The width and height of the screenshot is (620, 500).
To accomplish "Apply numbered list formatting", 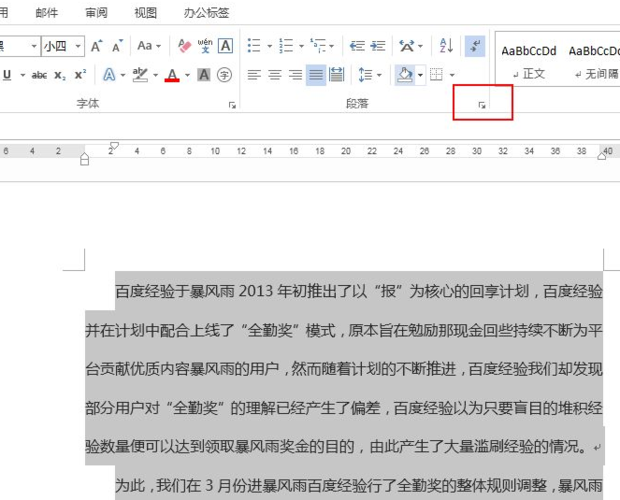I will pyautogui.click(x=286, y=46).
